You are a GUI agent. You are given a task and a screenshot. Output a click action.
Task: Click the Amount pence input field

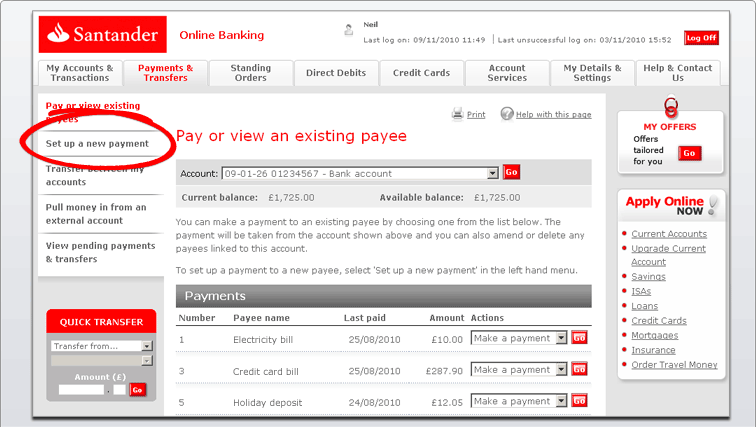click(120, 390)
